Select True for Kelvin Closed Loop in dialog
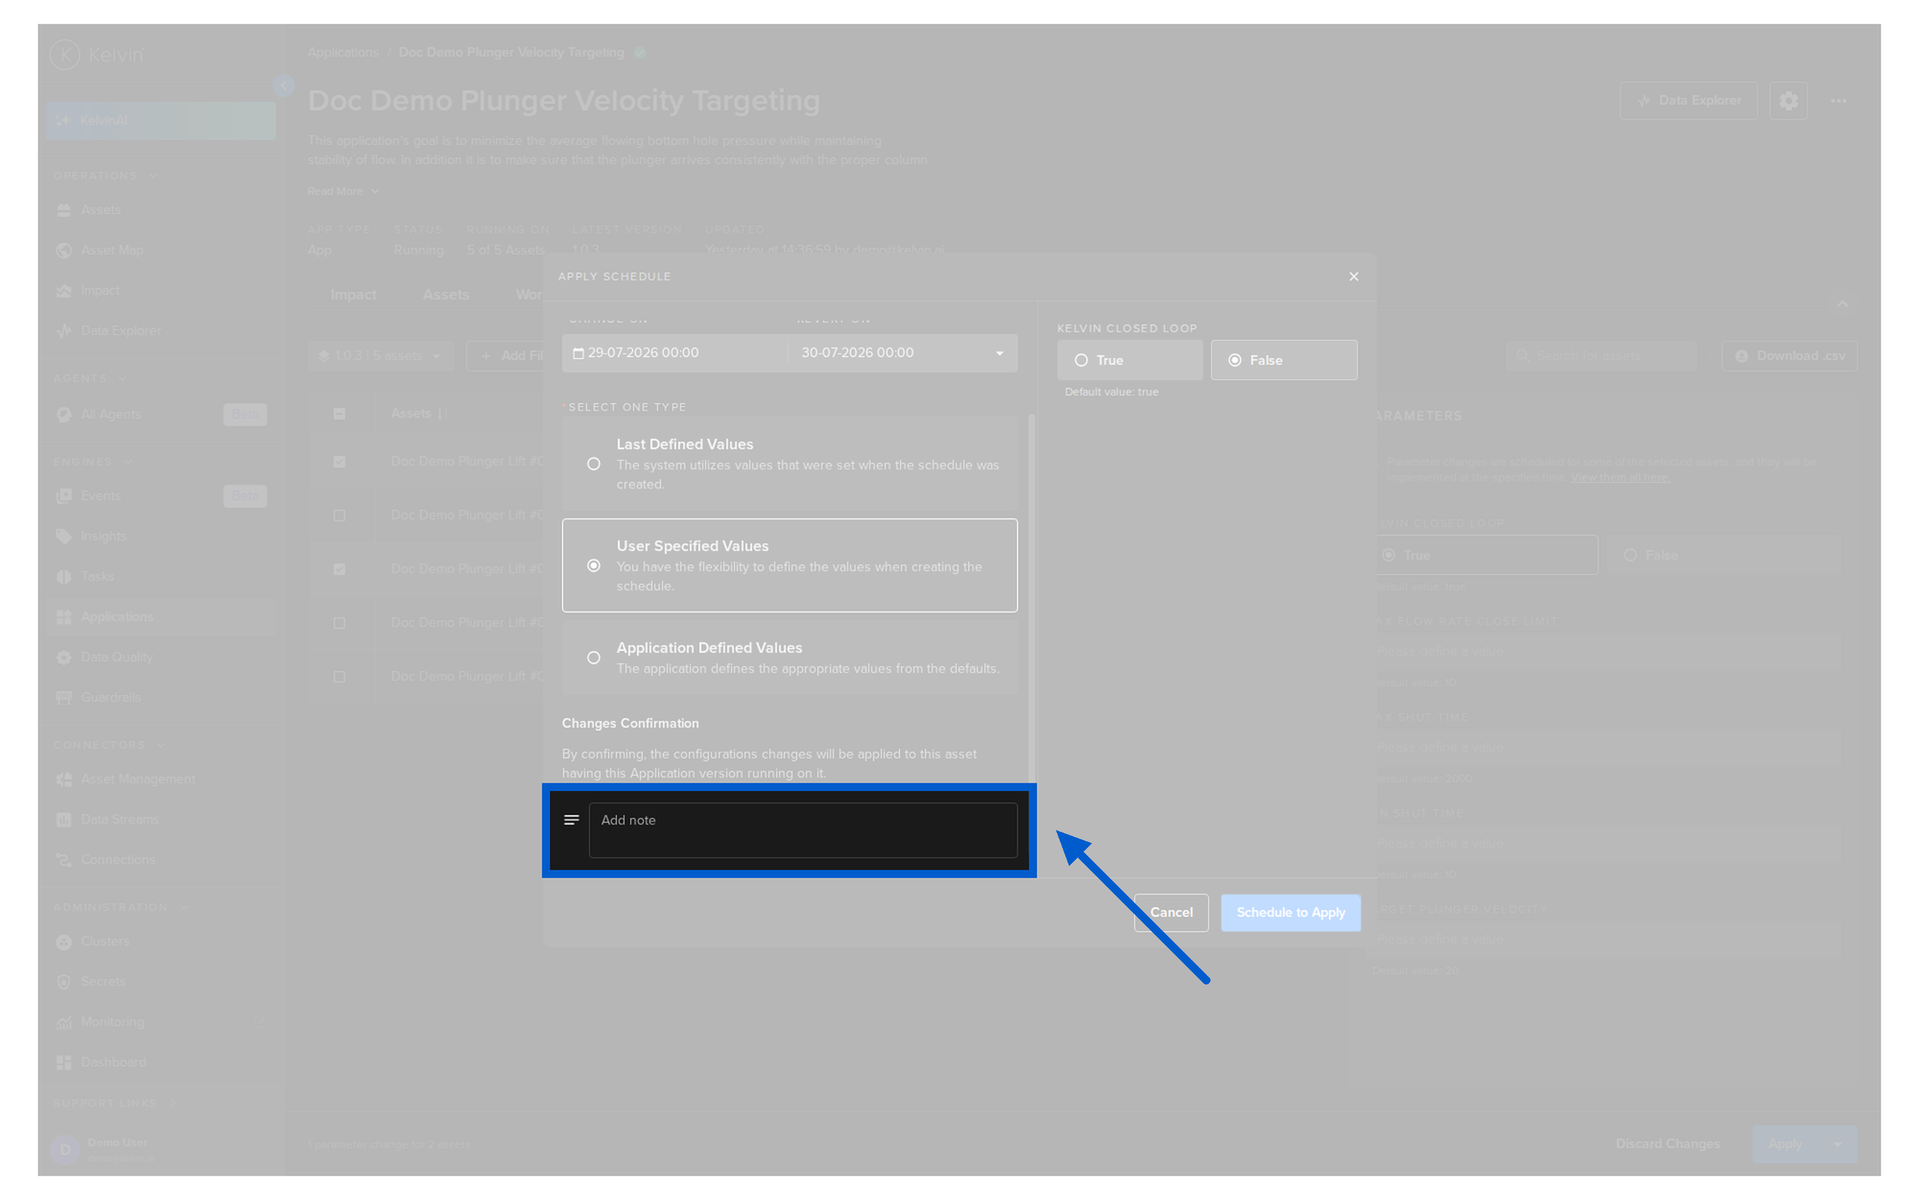The image size is (1920, 1200). pyautogui.click(x=1130, y=360)
